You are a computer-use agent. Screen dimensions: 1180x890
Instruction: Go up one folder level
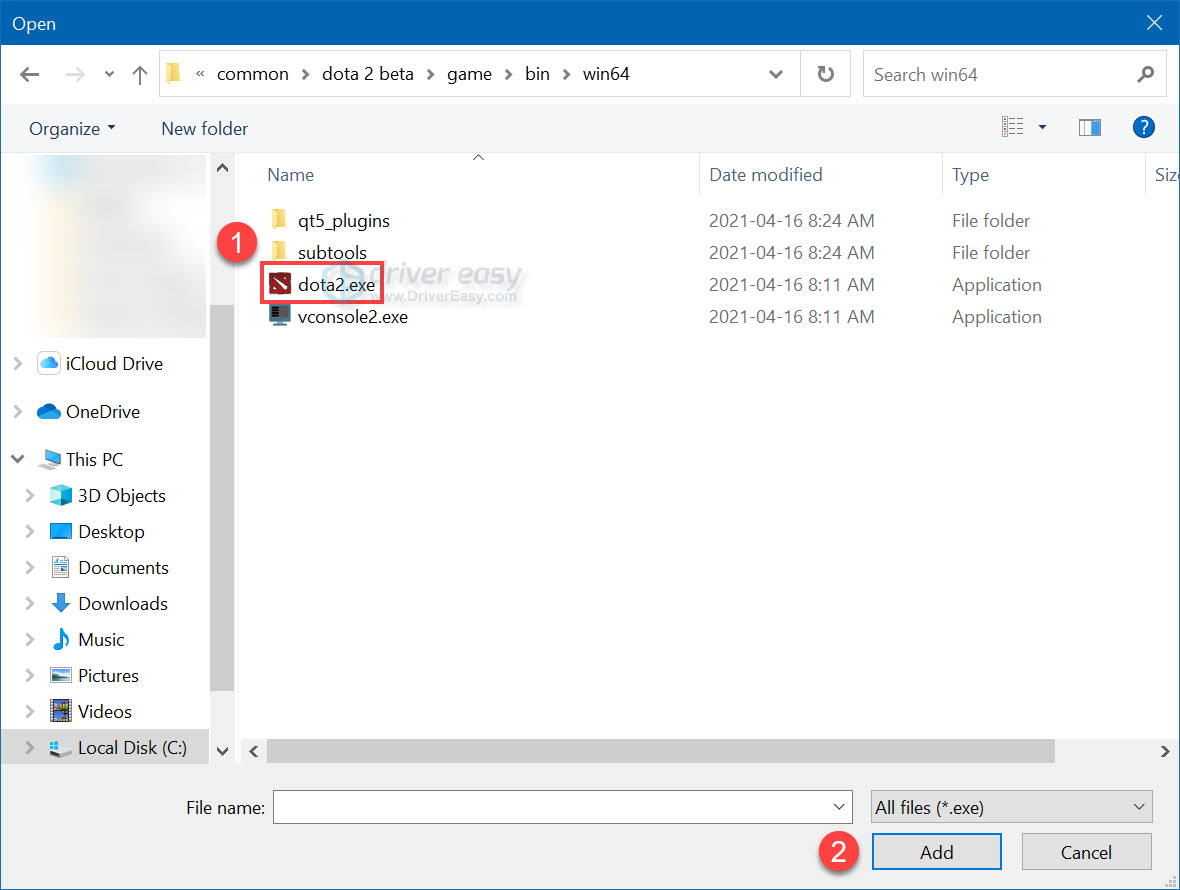tap(139, 74)
